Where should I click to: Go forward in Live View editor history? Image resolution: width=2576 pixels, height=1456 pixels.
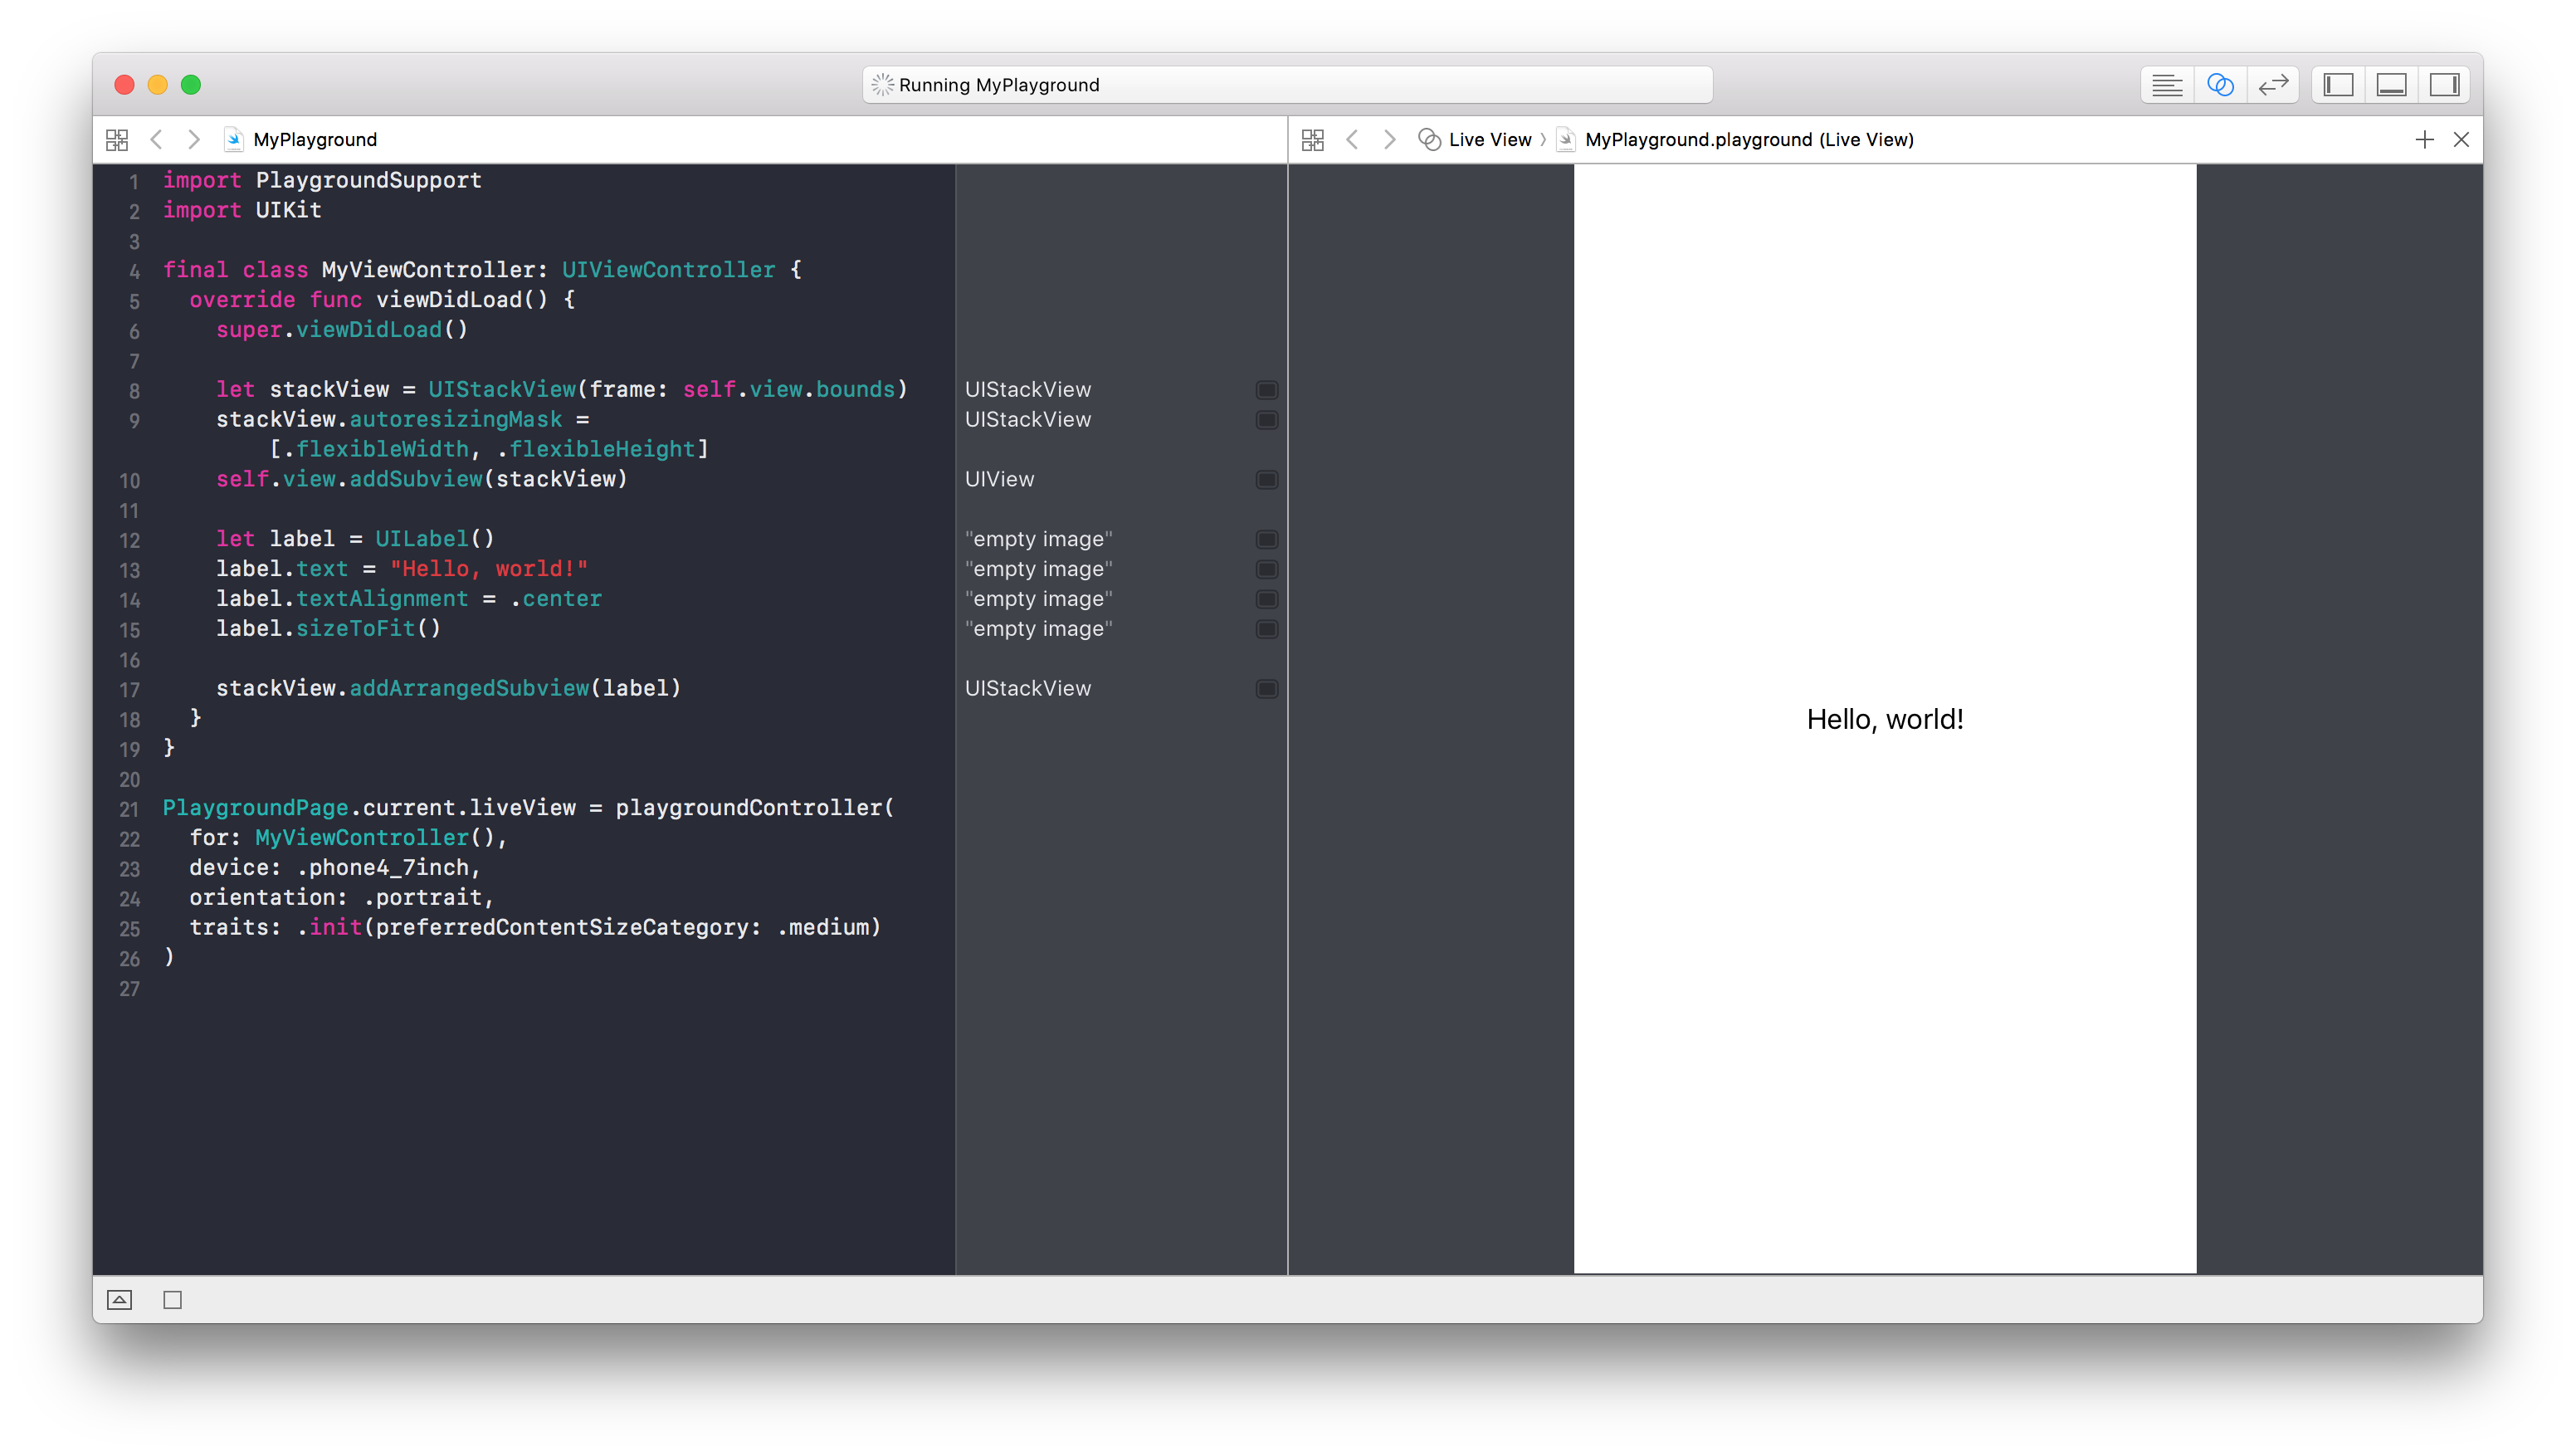click(1389, 140)
